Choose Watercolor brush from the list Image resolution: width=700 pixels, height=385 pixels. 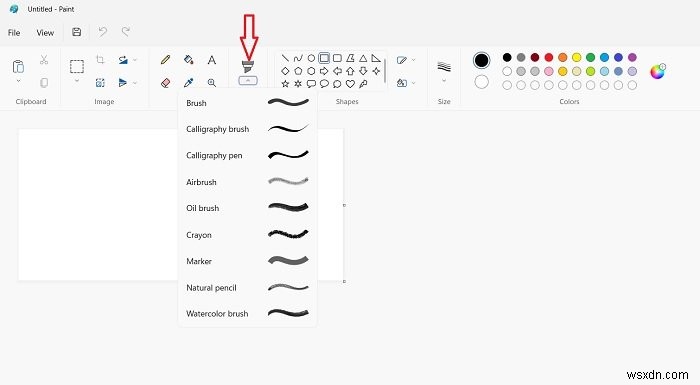click(x=248, y=314)
